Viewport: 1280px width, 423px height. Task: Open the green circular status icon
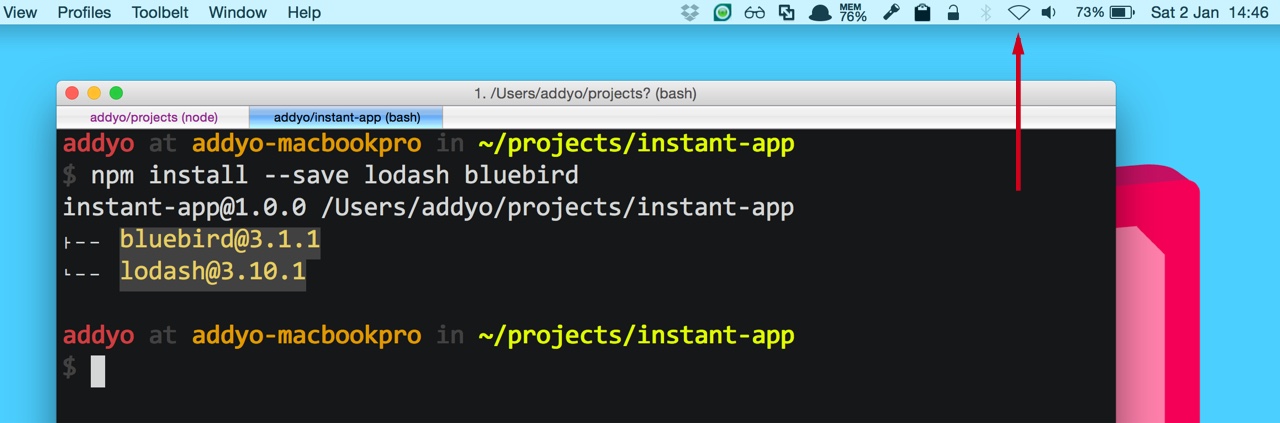point(722,13)
